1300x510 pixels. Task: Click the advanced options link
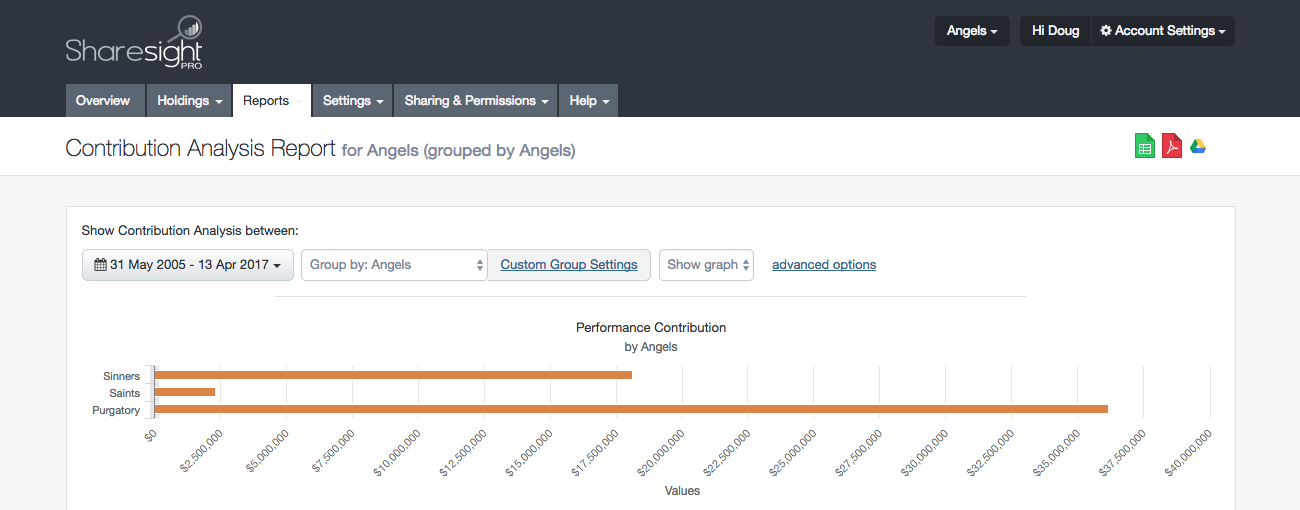(x=824, y=265)
